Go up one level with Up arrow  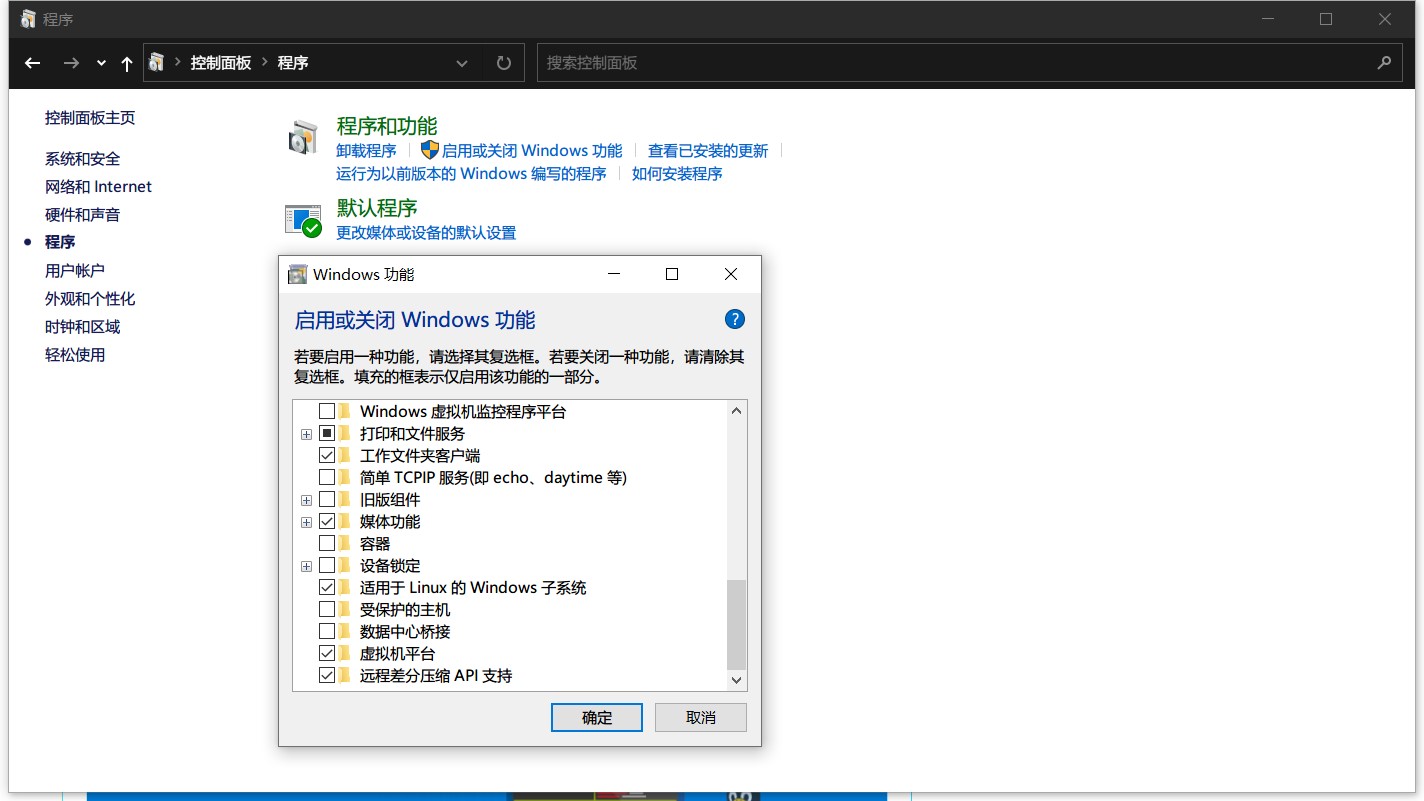tap(127, 63)
